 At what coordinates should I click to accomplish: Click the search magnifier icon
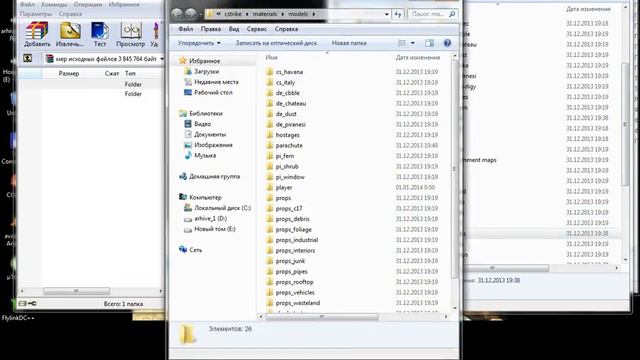[452, 14]
